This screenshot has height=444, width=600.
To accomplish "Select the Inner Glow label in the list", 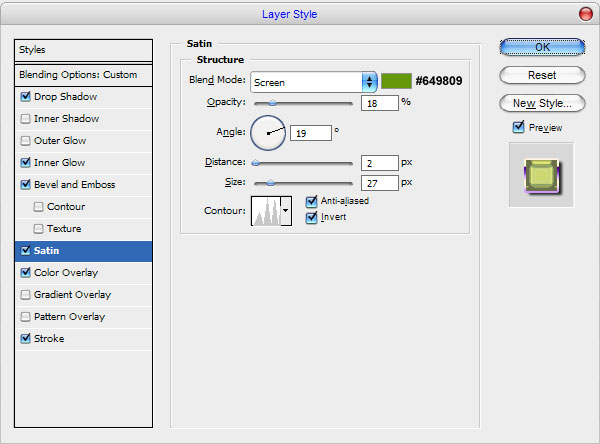I will (x=59, y=162).
